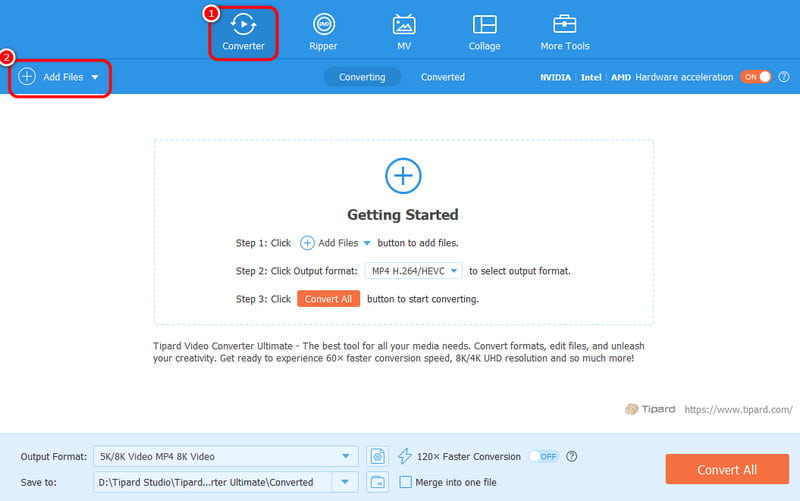Viewport: 800px width, 501px height.
Task: Enable 120x Faster Conversion toggle
Action: pos(543,456)
